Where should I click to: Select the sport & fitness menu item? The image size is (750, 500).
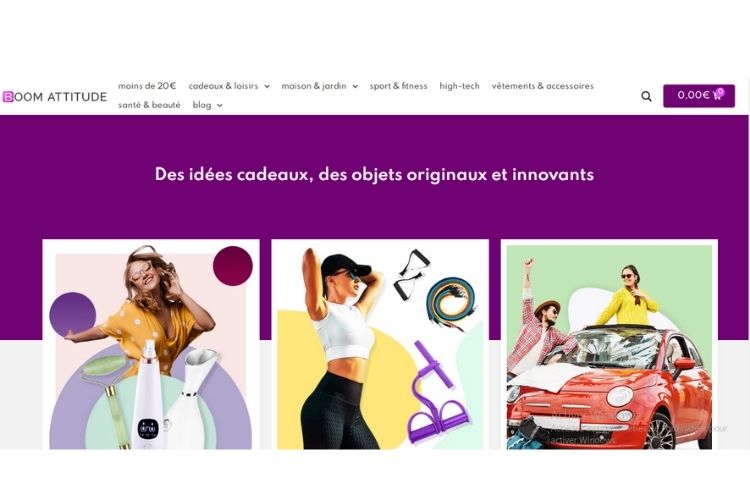point(398,86)
